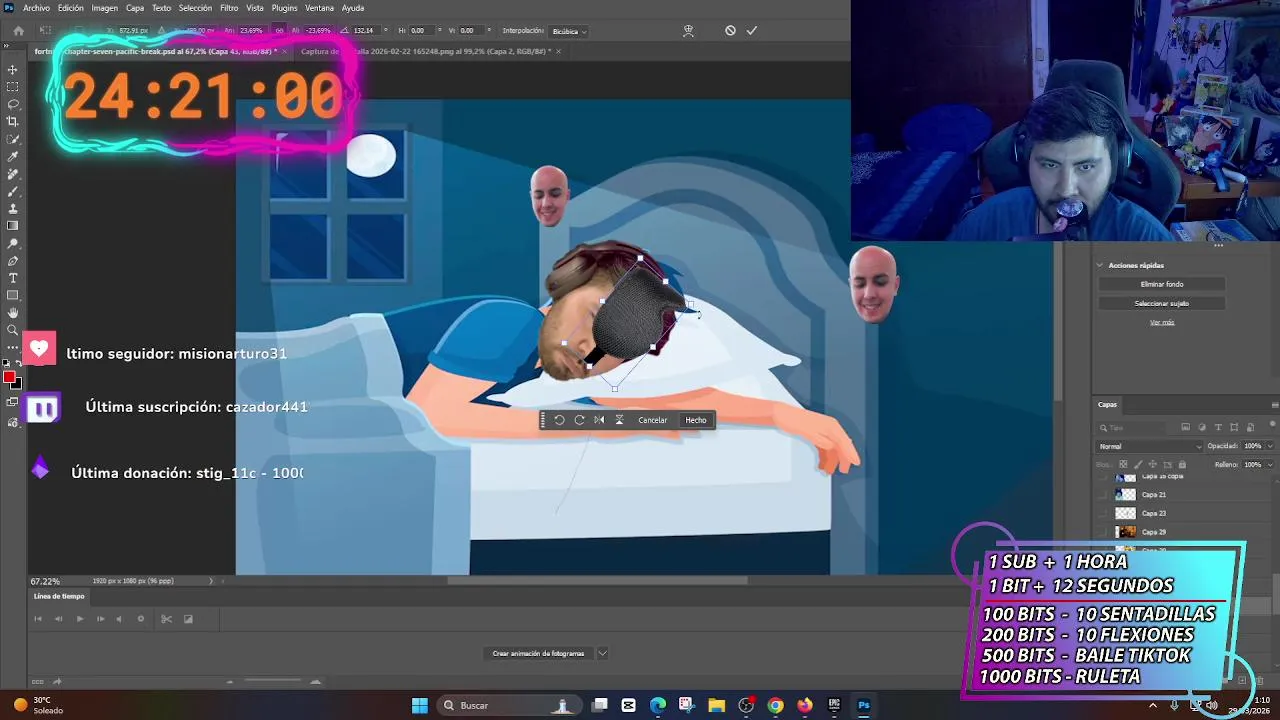
Task: Play the timeline animation
Action: (80, 619)
